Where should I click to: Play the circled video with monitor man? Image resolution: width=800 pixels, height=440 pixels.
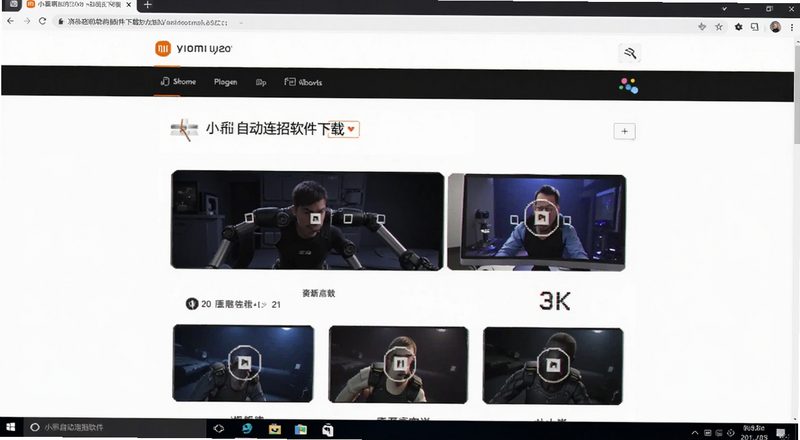click(x=541, y=218)
